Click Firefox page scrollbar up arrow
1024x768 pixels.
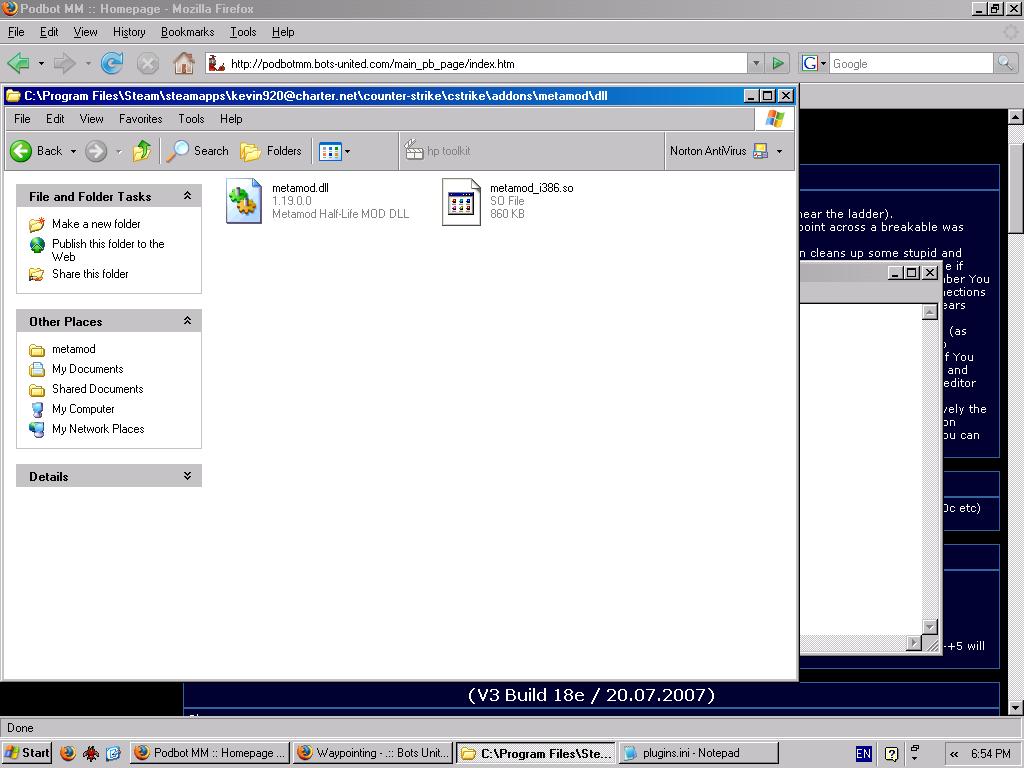[x=1016, y=117]
